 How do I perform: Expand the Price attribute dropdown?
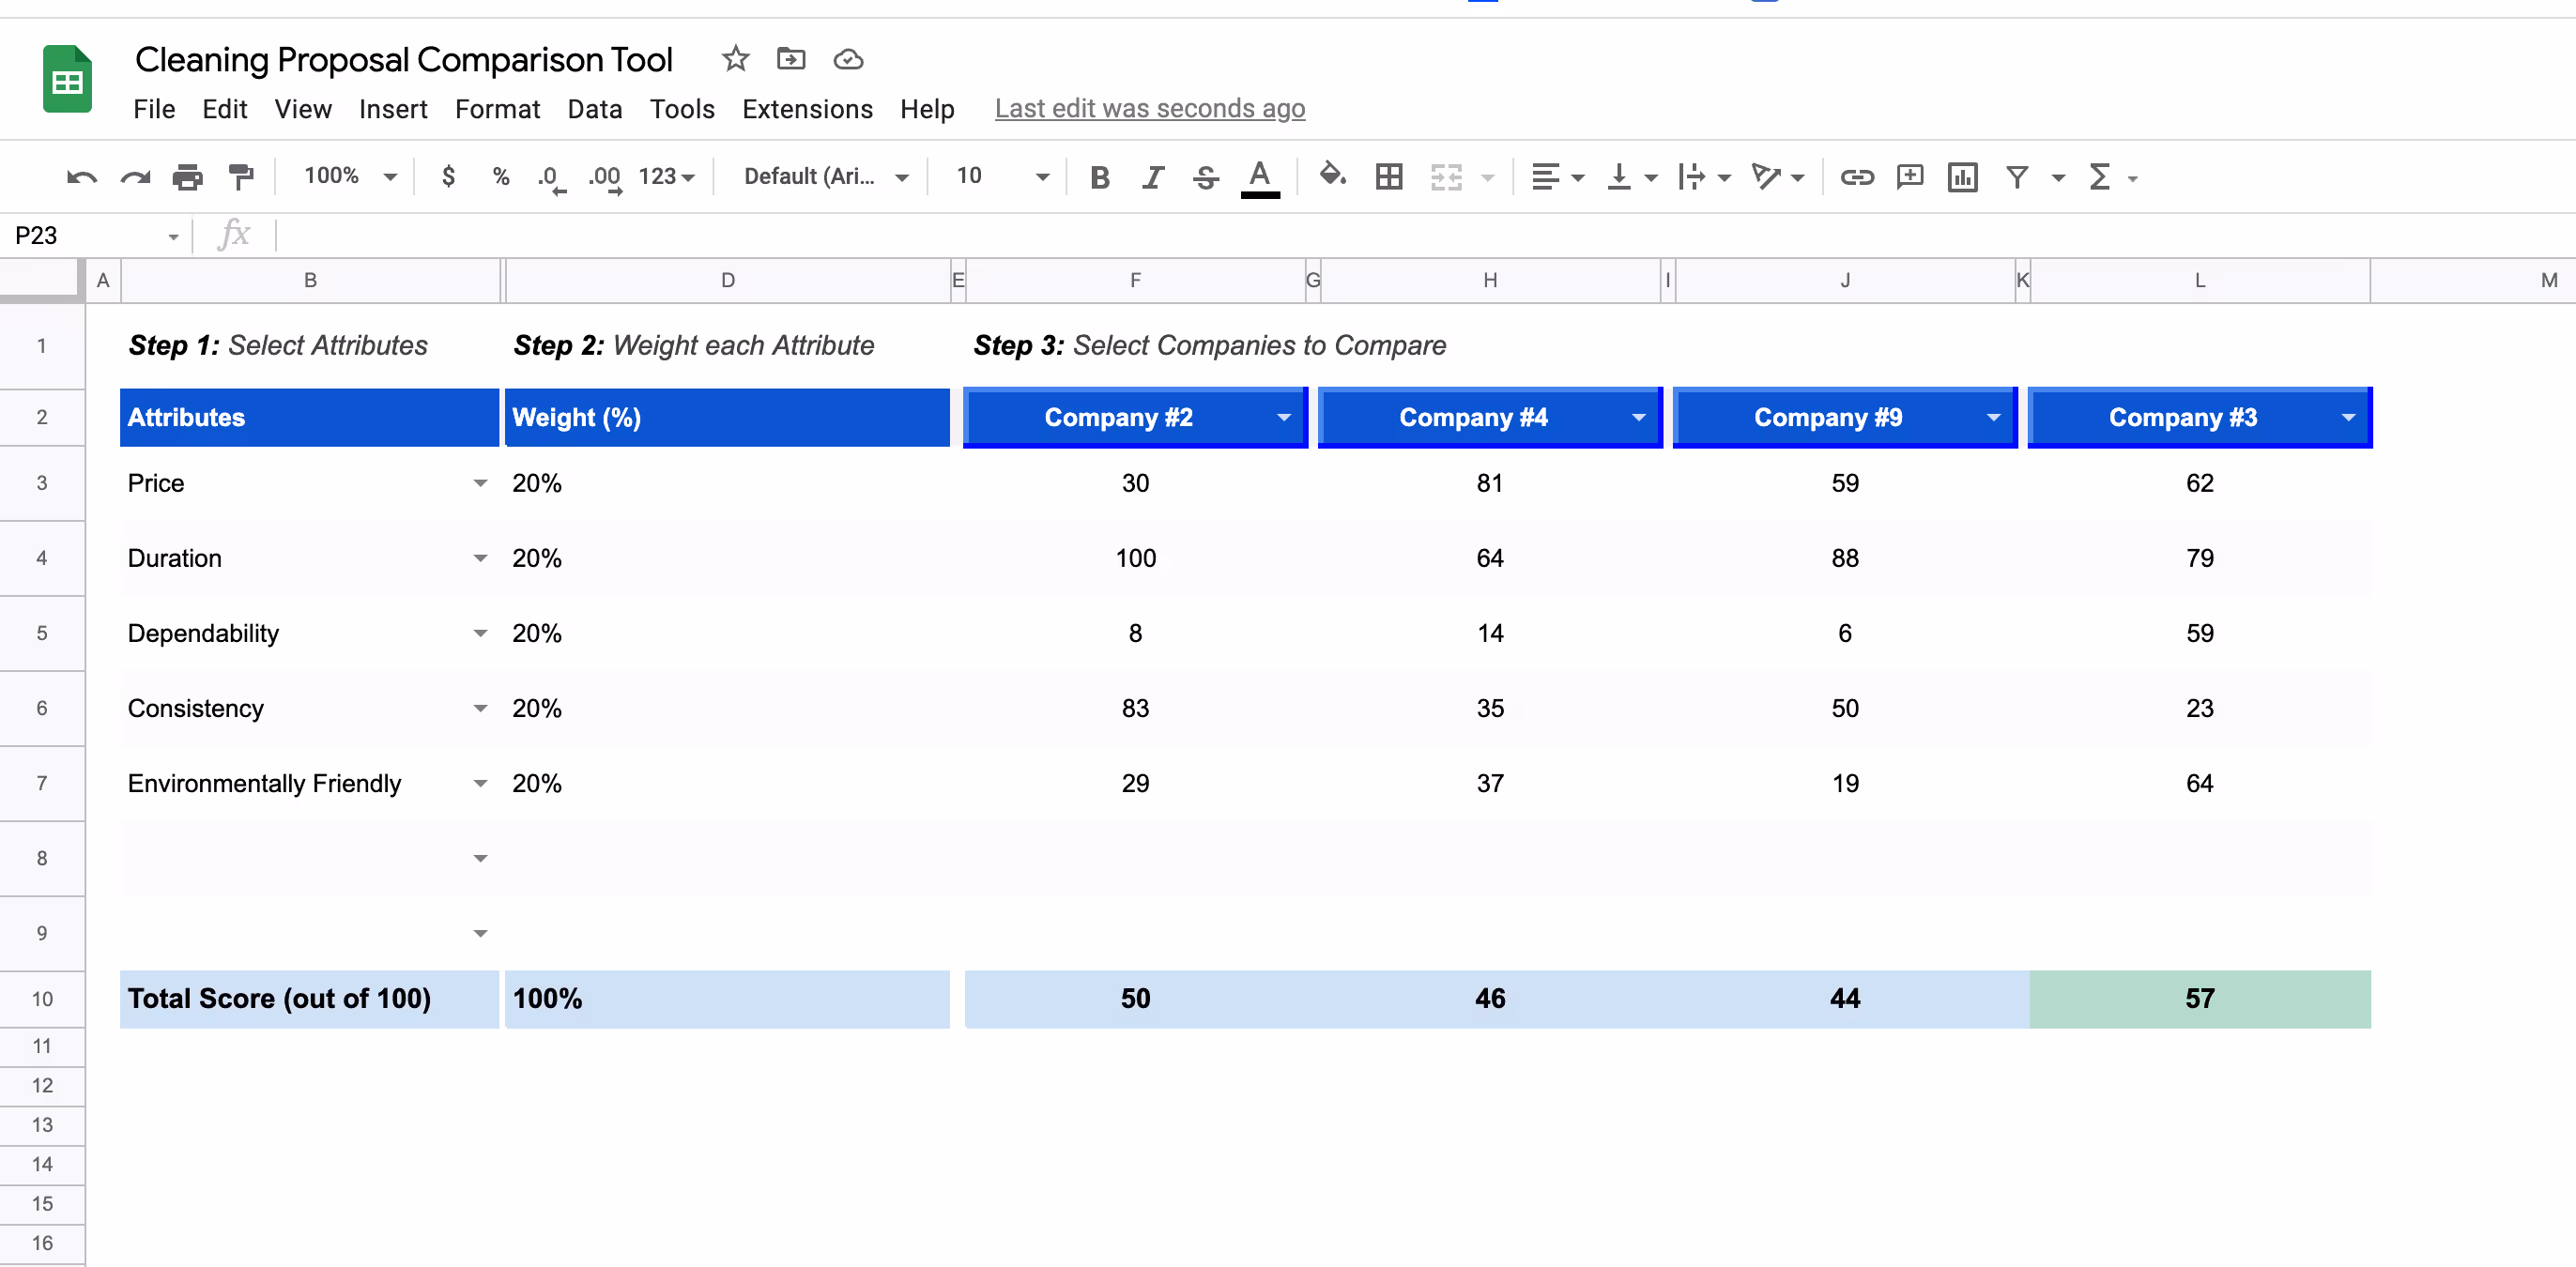click(x=480, y=483)
